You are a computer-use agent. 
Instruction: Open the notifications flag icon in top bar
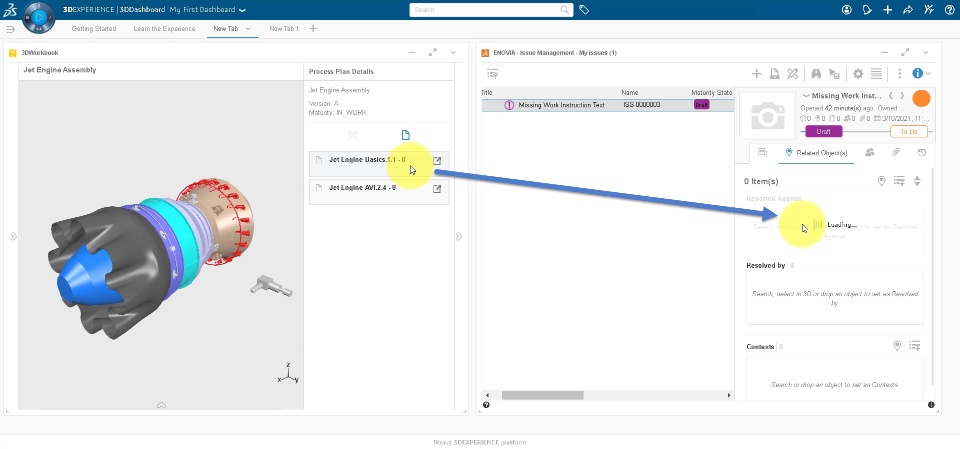point(867,10)
